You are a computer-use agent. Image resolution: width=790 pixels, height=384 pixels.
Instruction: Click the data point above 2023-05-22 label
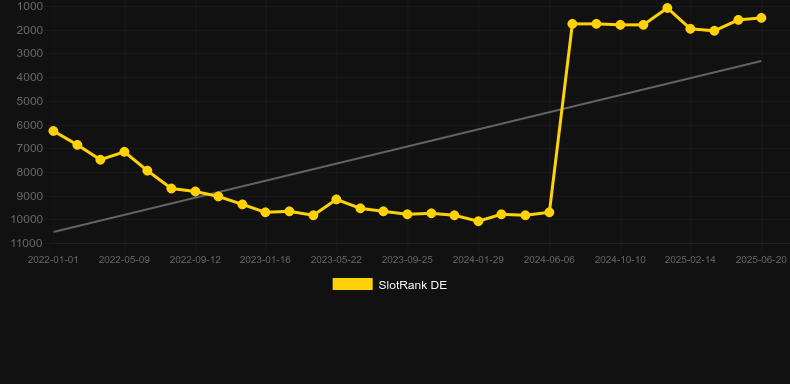[337, 200]
